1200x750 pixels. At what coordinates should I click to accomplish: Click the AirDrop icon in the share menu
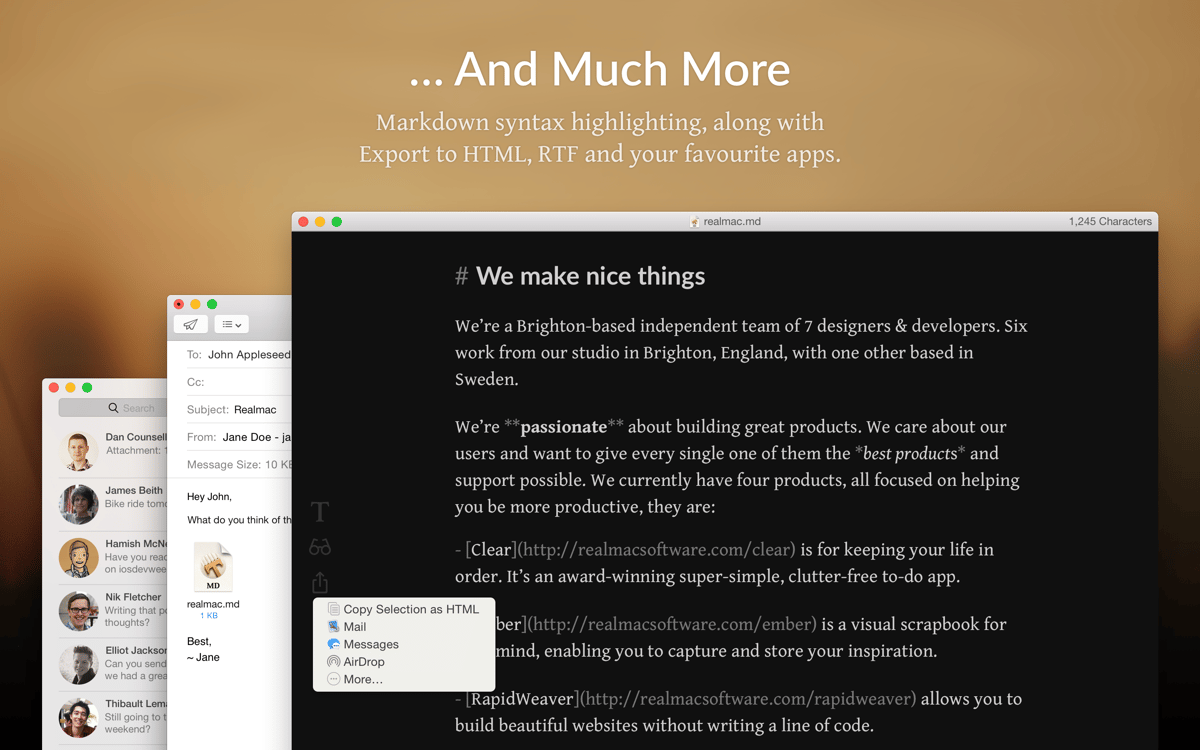click(x=334, y=661)
